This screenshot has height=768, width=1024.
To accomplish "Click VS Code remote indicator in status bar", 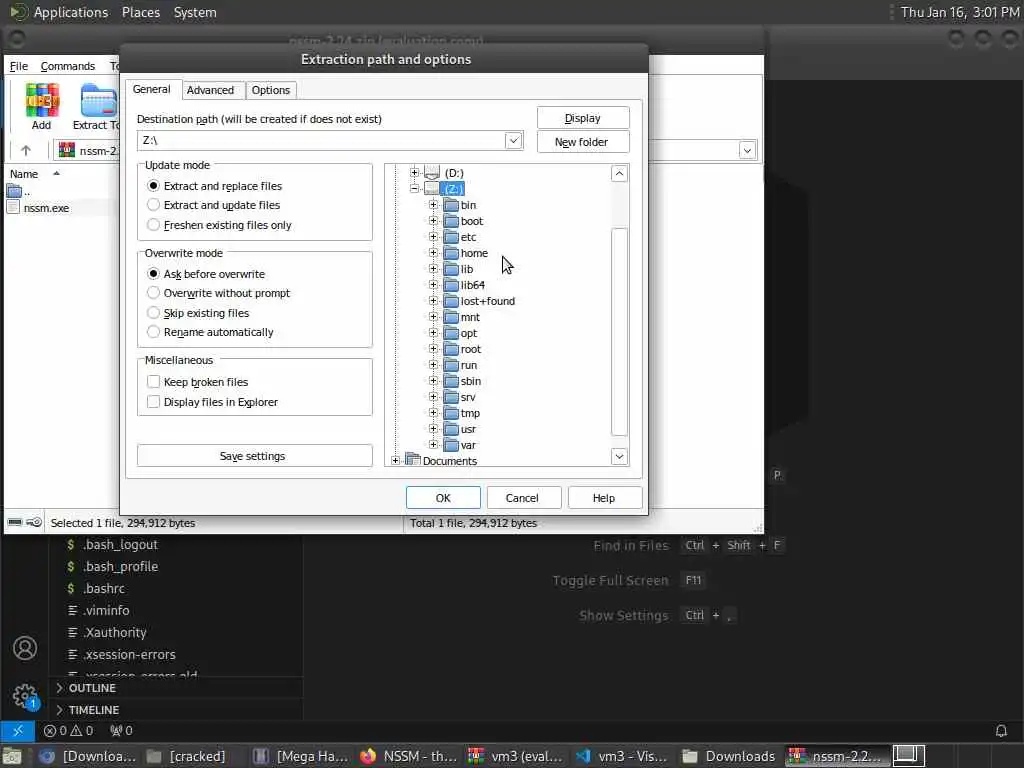I will click(x=18, y=731).
